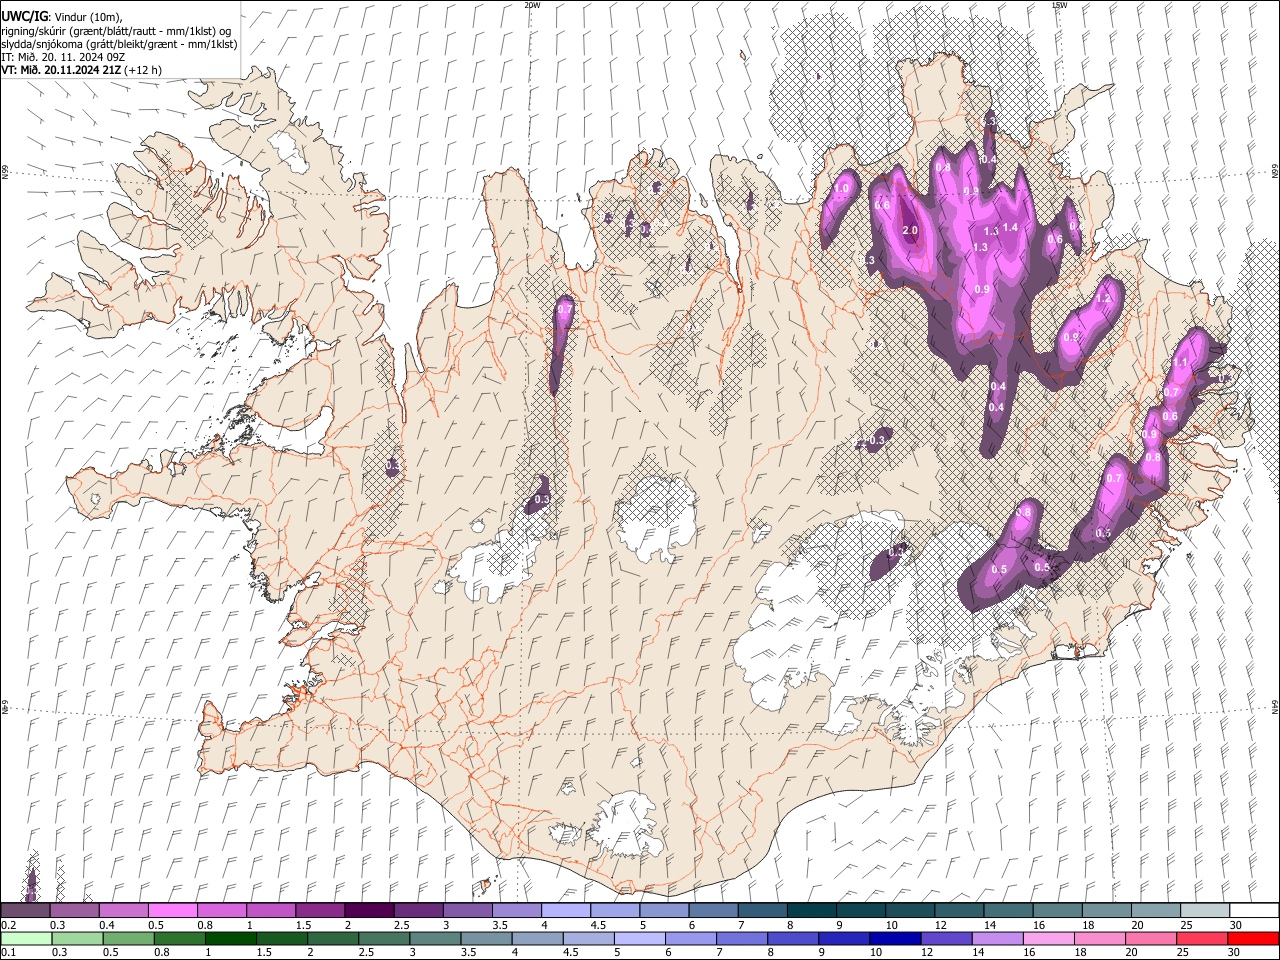Click the '20W' longitude label on the top edge
The image size is (1280, 960).
532,5
